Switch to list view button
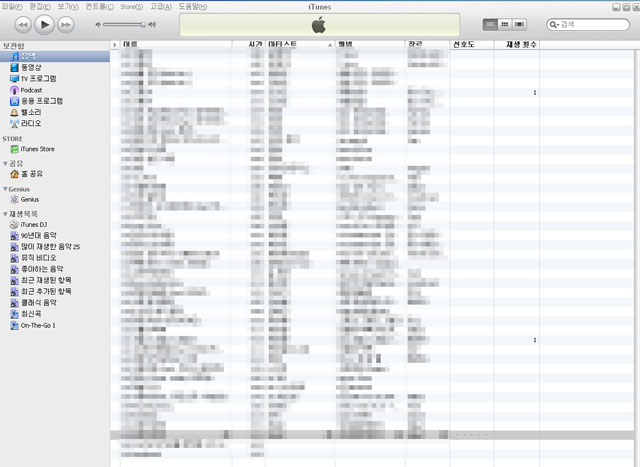 coord(490,24)
